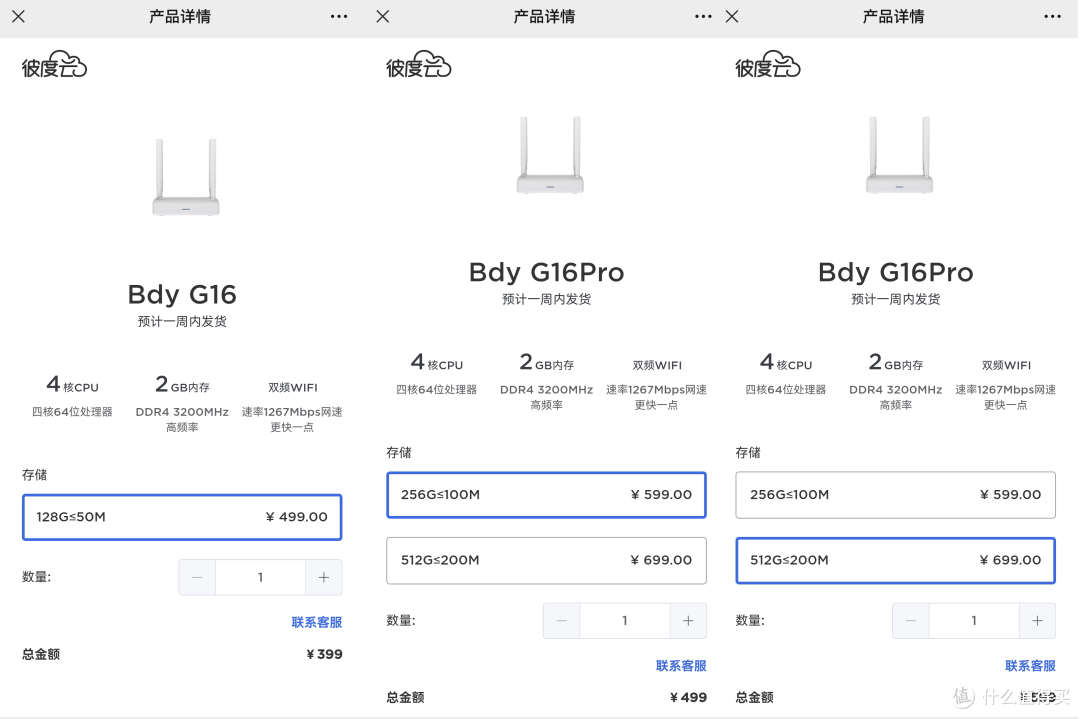Click 2GB内存 spec on middle G16Pro page

546,363
